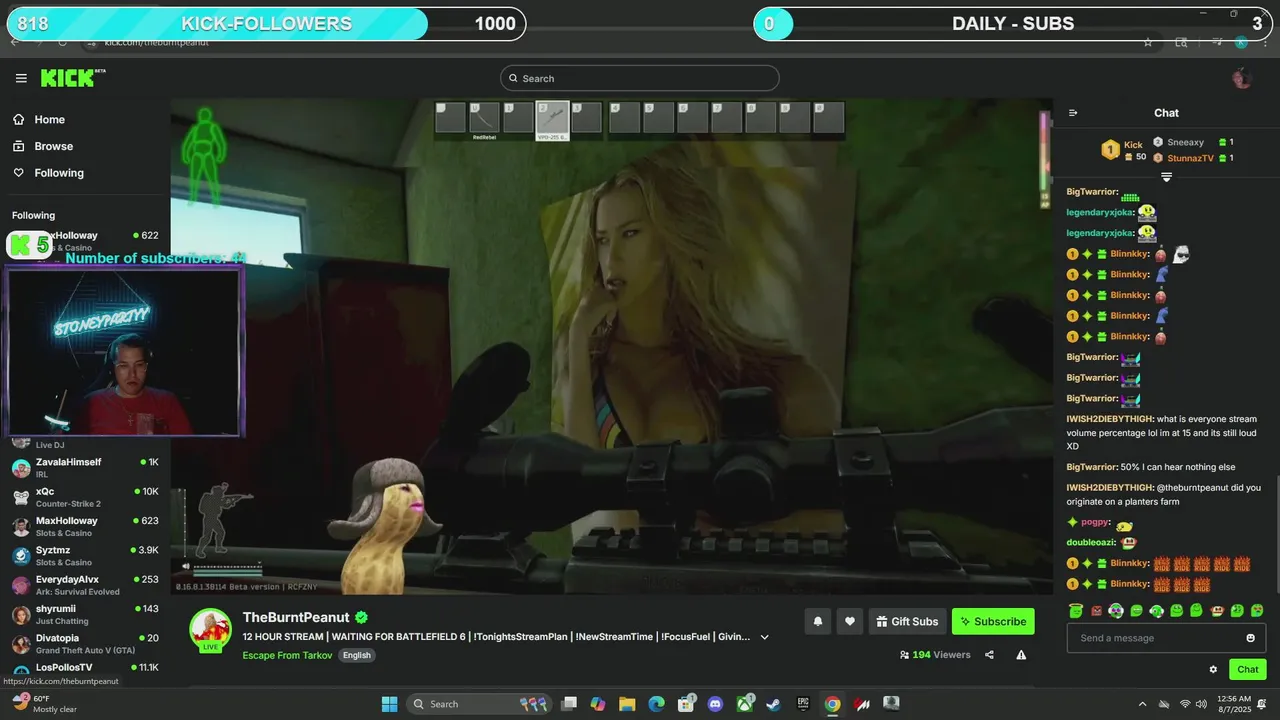This screenshot has width=1280, height=720.
Task: Pick the halo green emote
Action: pyautogui.click(x=1076, y=611)
